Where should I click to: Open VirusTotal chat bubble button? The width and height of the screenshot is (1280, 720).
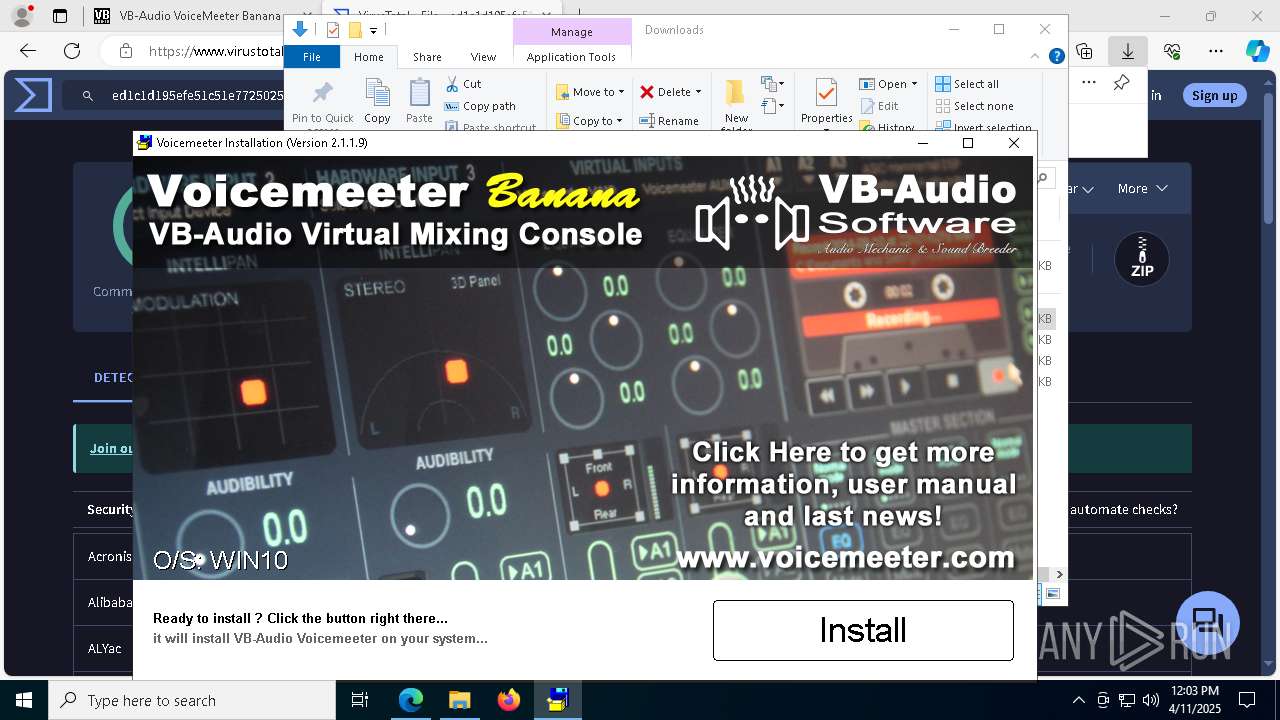pos(1208,622)
